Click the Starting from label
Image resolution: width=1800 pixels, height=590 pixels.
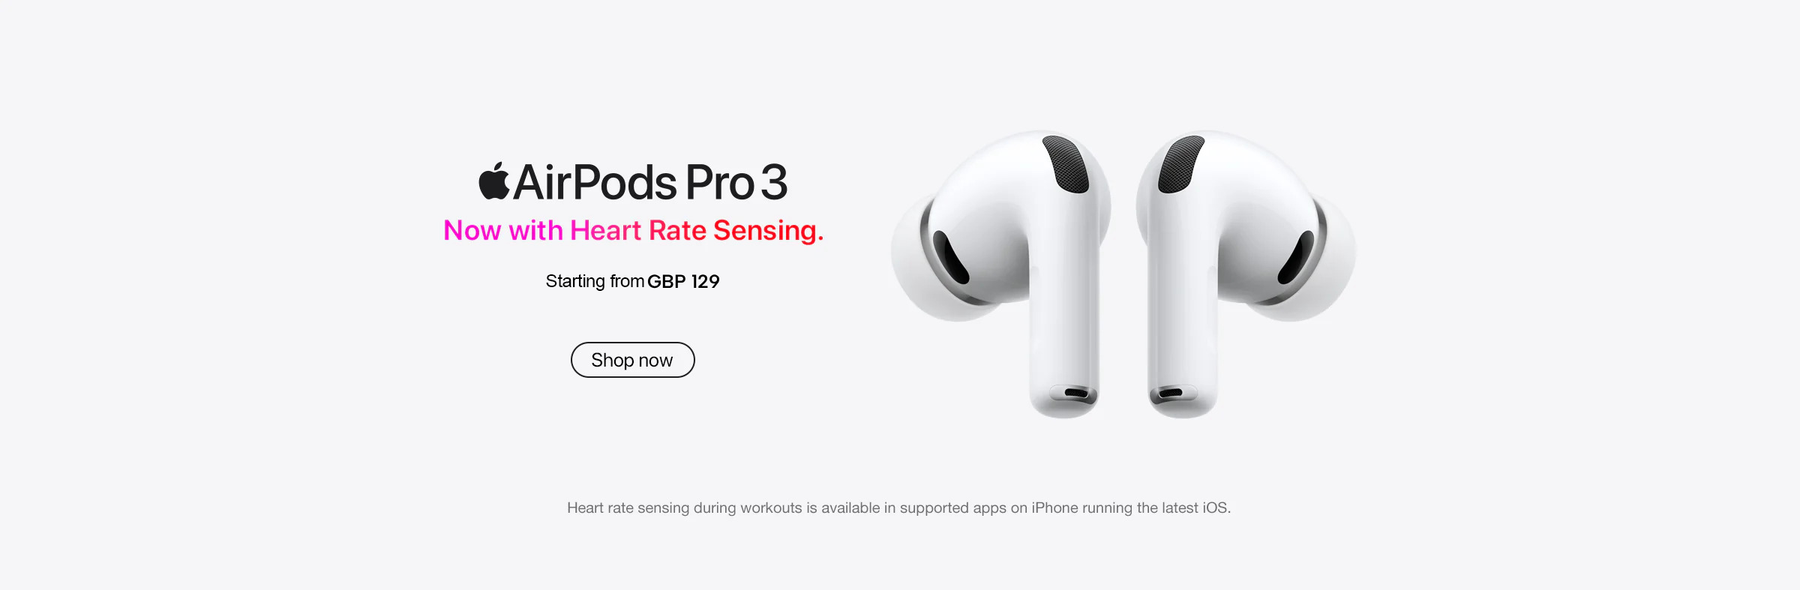point(595,281)
